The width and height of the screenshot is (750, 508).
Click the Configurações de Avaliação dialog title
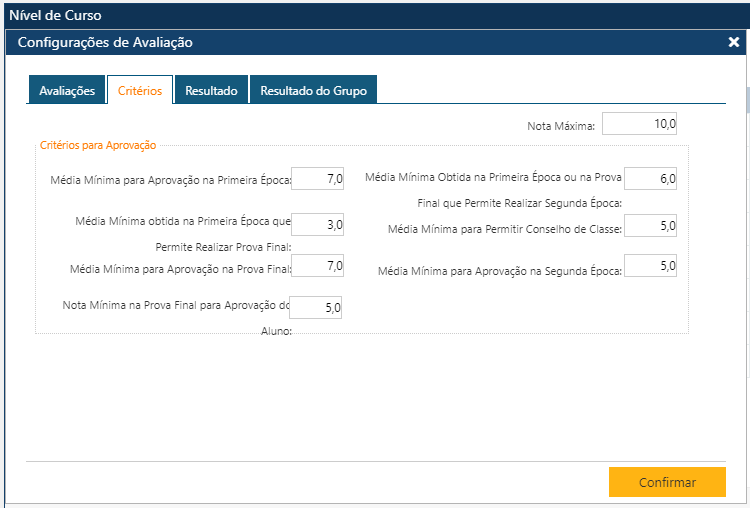coord(105,43)
